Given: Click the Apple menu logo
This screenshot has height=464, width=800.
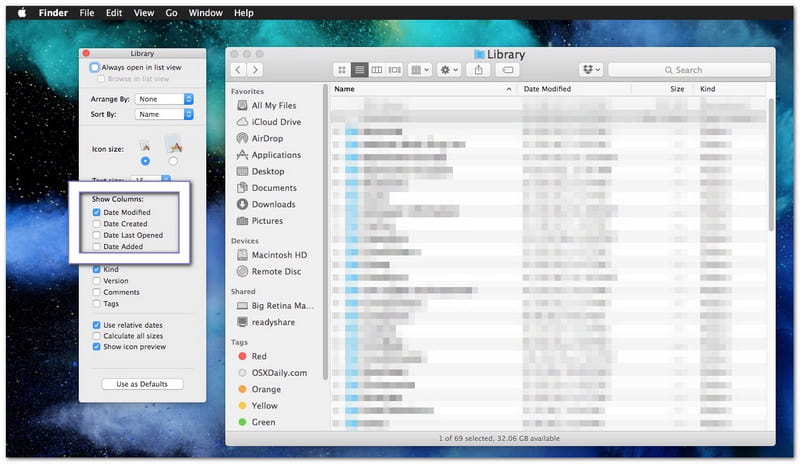Looking at the screenshot, I should (x=22, y=13).
